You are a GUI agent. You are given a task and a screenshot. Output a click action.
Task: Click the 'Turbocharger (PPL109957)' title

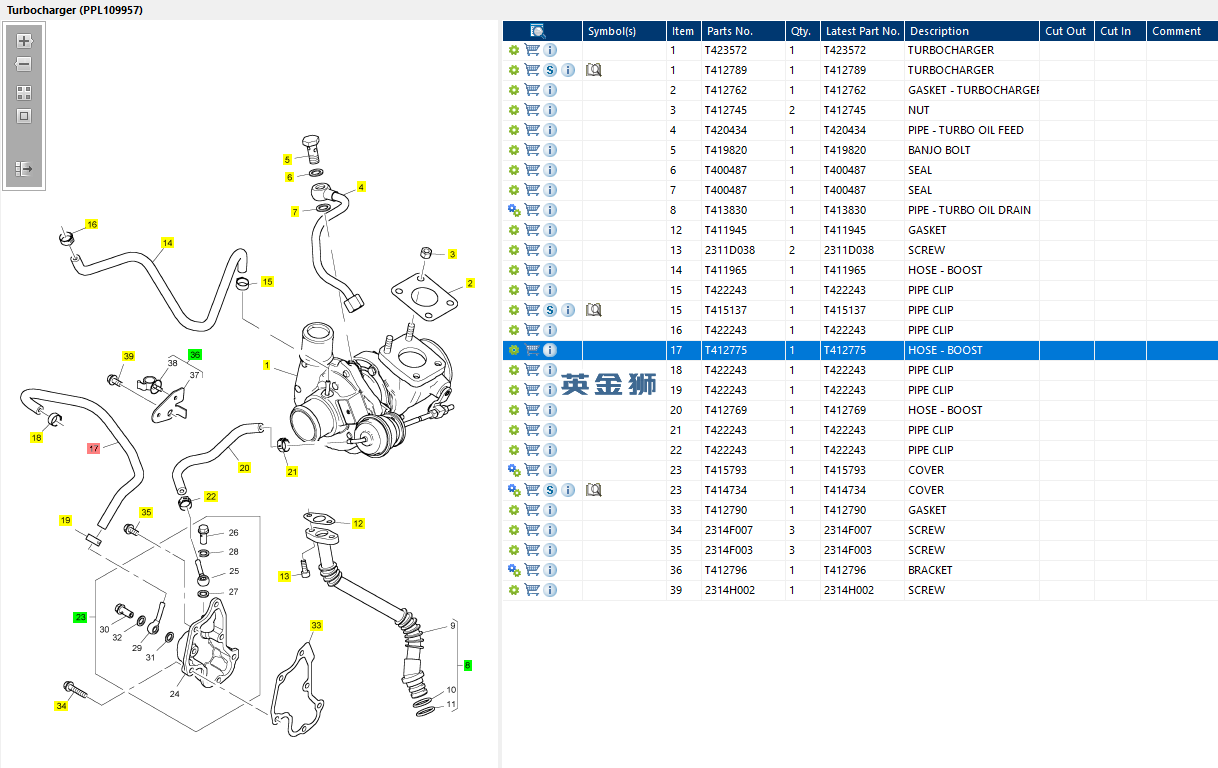[75, 9]
